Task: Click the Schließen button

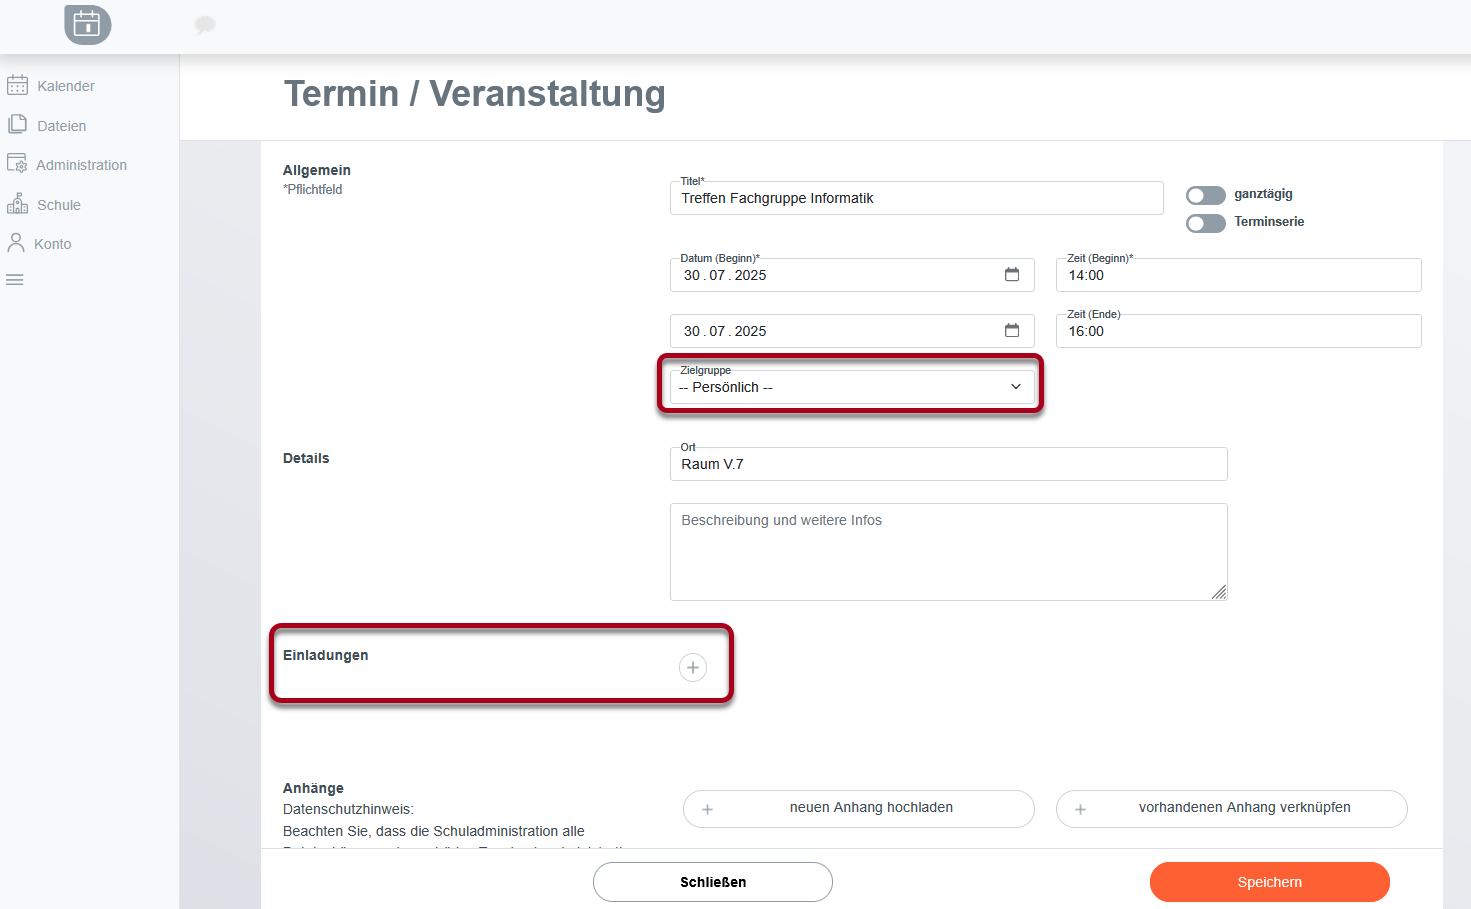Action: click(x=712, y=881)
